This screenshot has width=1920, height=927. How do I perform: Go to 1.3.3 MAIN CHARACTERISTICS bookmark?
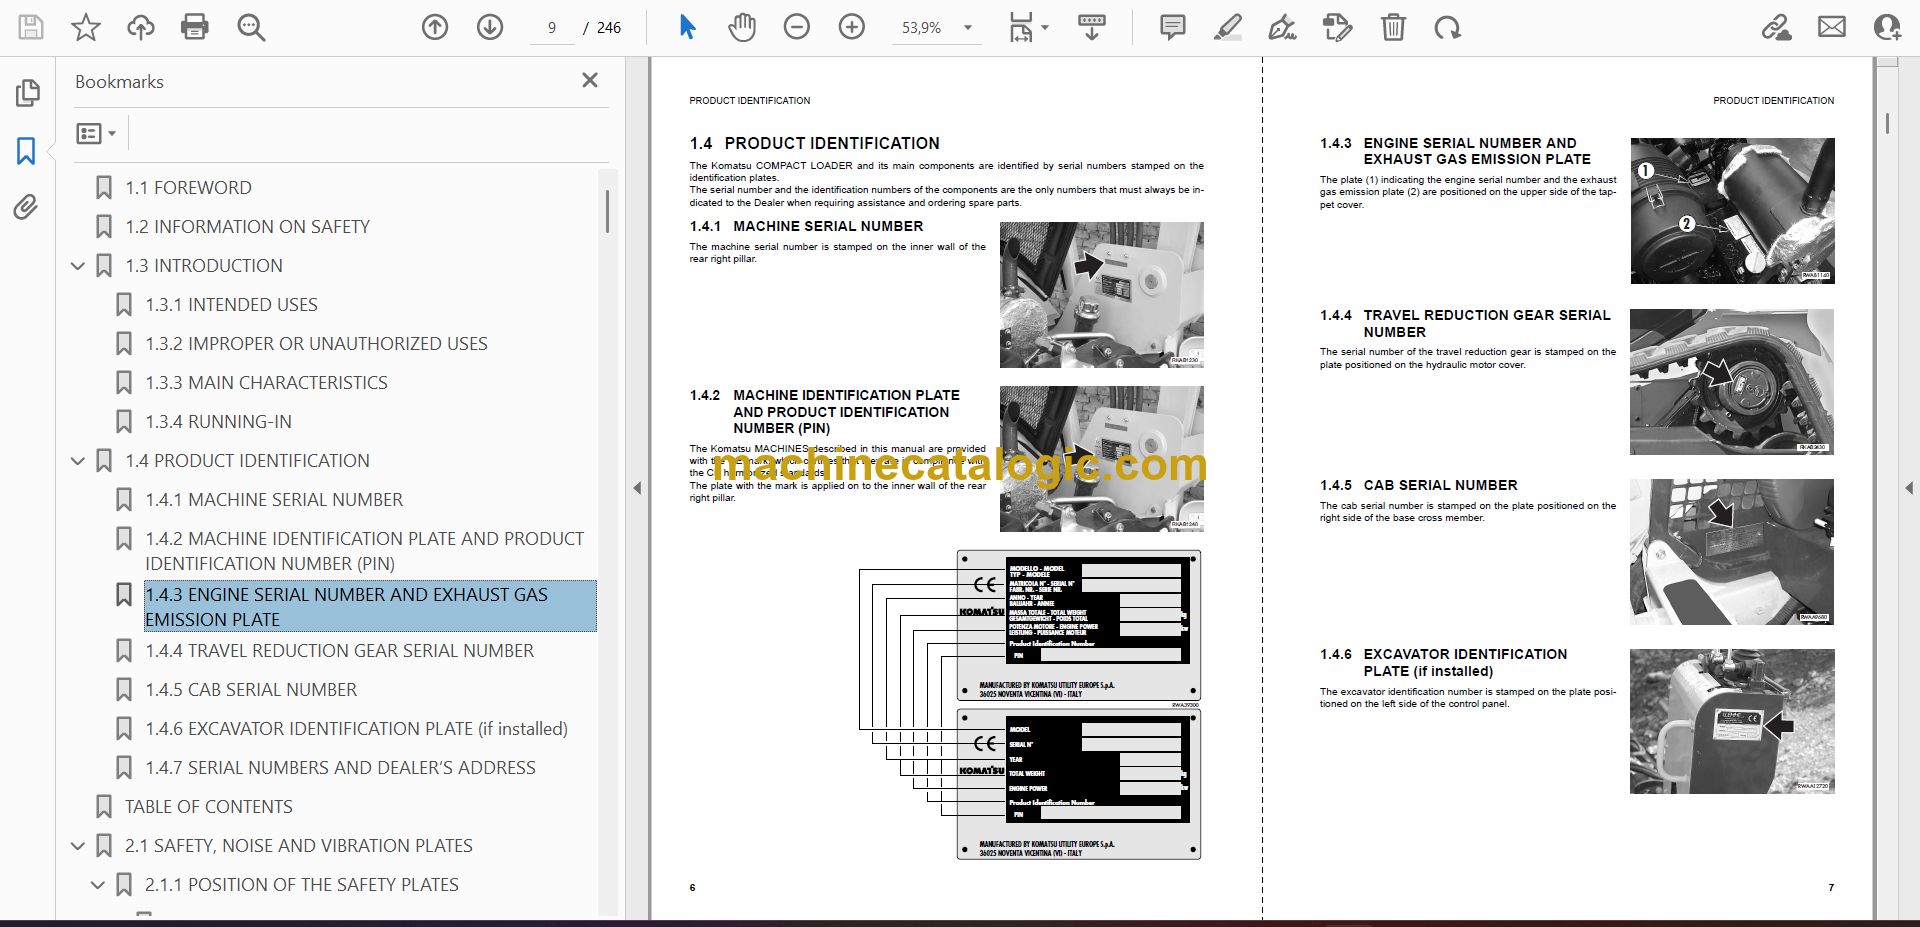(x=266, y=383)
